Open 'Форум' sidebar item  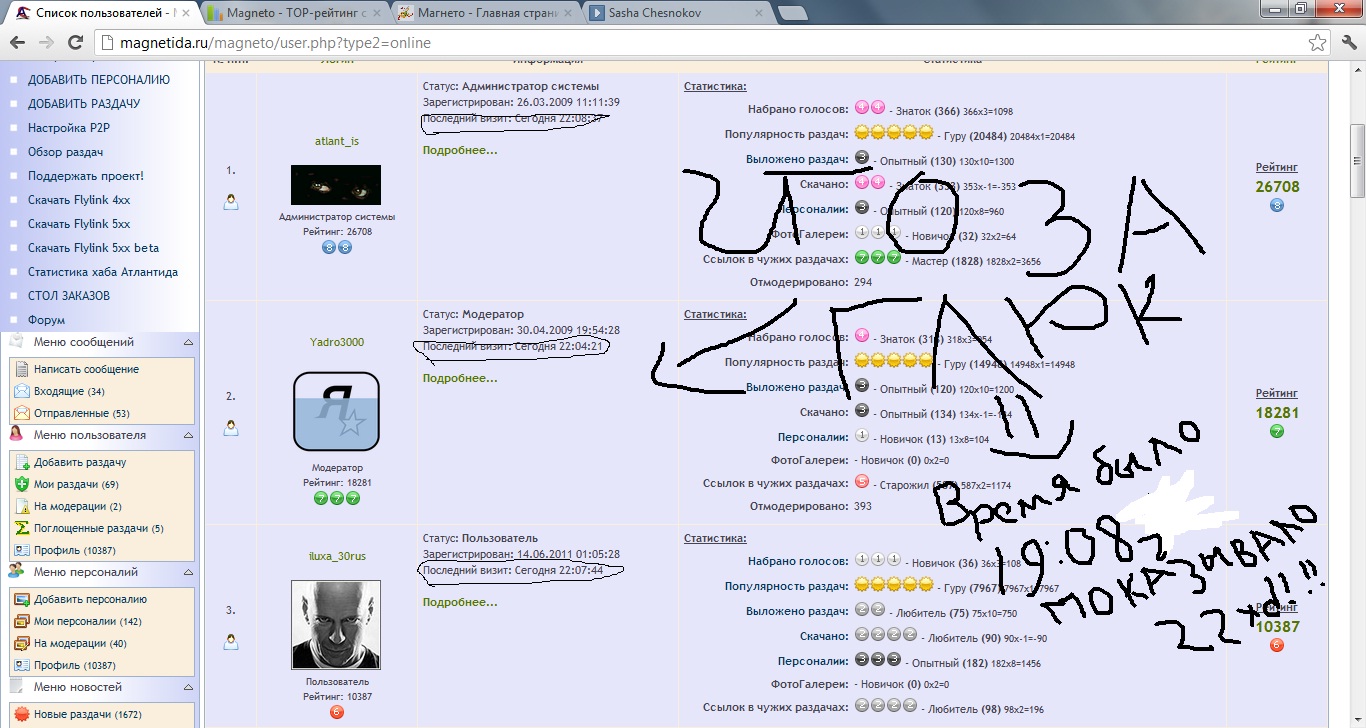coord(46,320)
